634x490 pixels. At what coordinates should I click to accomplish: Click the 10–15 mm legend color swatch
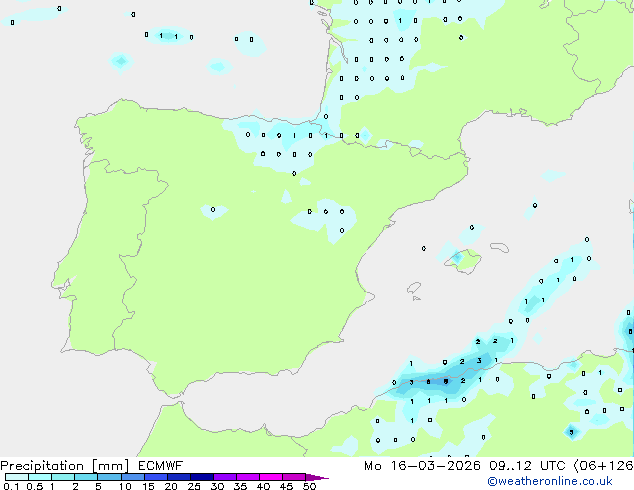(x=132, y=477)
